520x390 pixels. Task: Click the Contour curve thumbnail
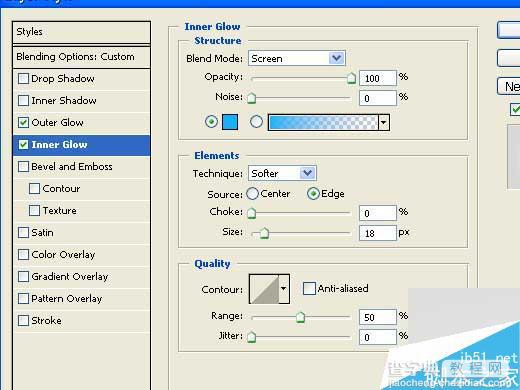click(264, 289)
